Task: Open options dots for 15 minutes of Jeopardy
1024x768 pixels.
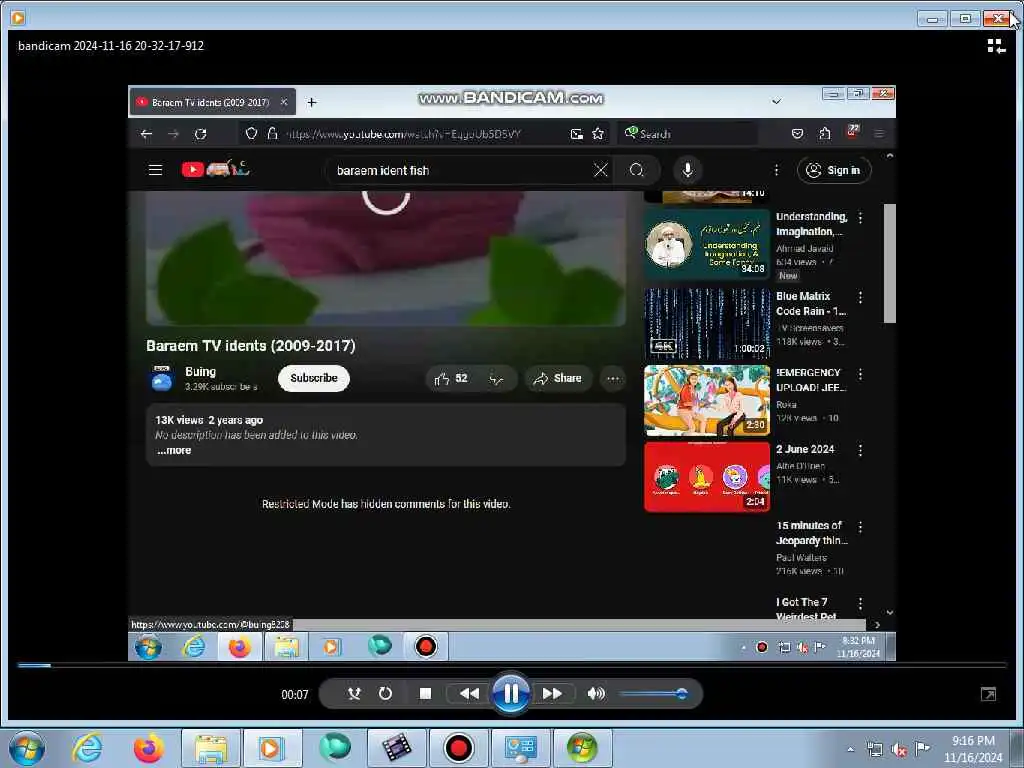Action: point(860,527)
